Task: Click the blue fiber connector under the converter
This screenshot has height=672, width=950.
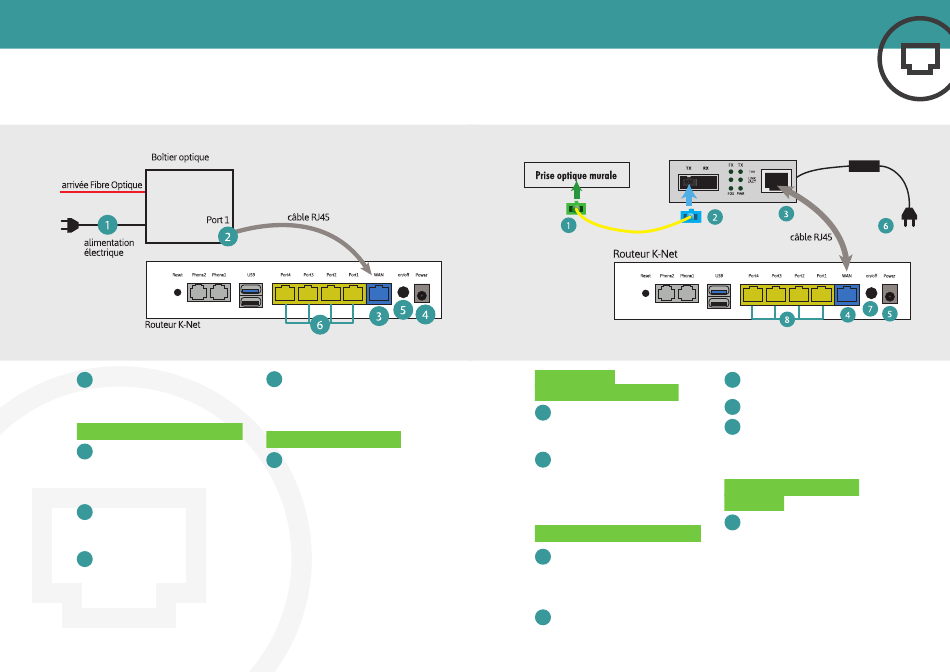Action: [691, 216]
